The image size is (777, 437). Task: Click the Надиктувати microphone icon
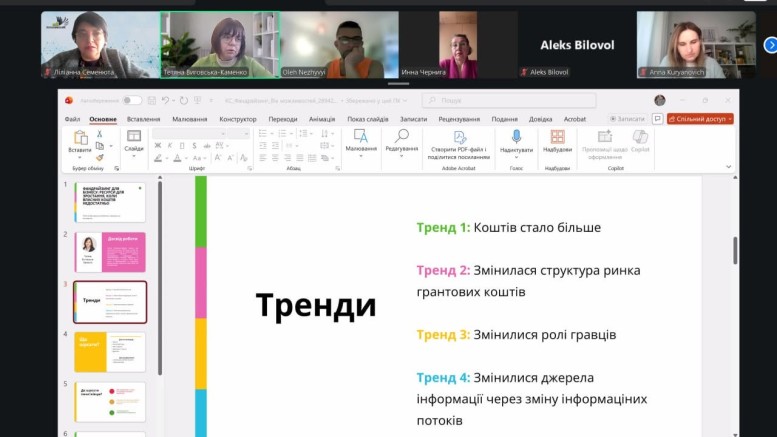click(516, 136)
